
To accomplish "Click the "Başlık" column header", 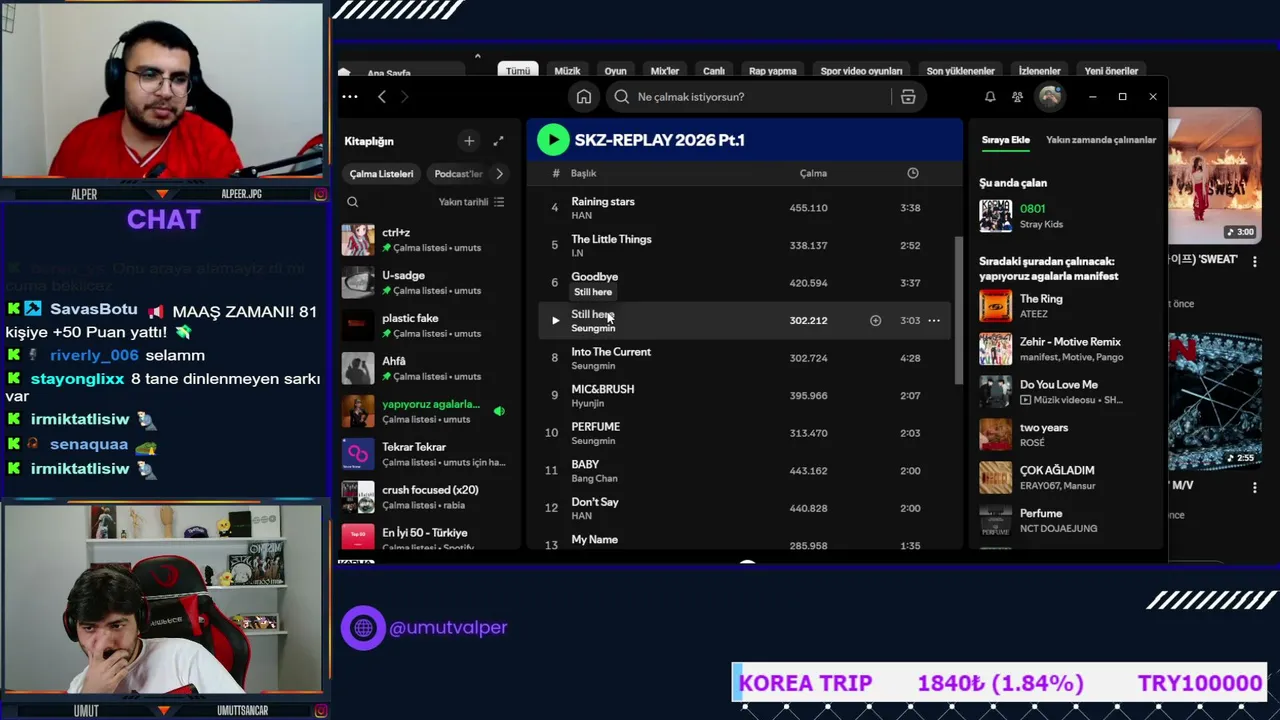I will pos(584,173).
